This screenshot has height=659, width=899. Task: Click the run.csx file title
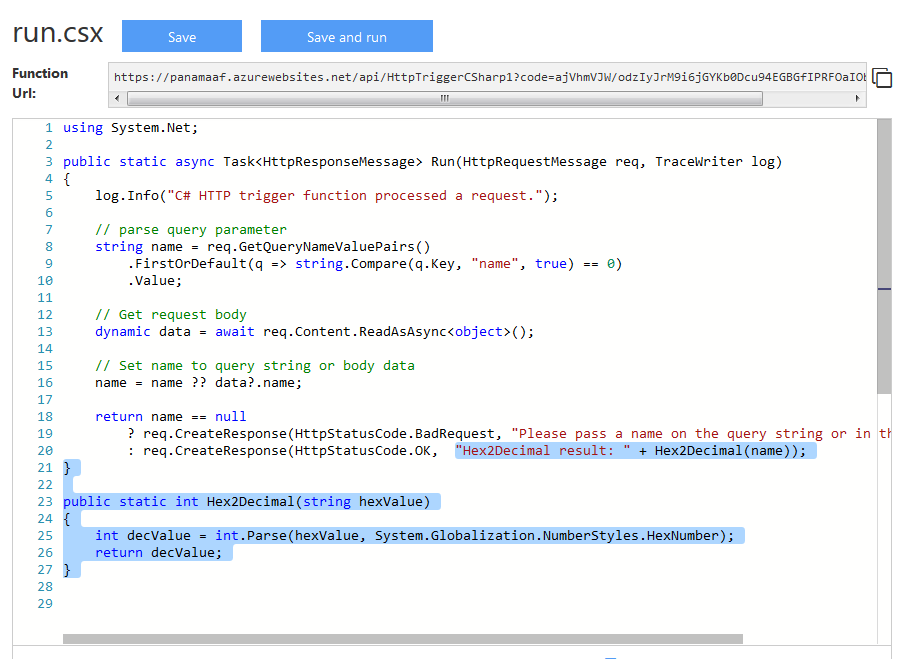click(x=58, y=33)
